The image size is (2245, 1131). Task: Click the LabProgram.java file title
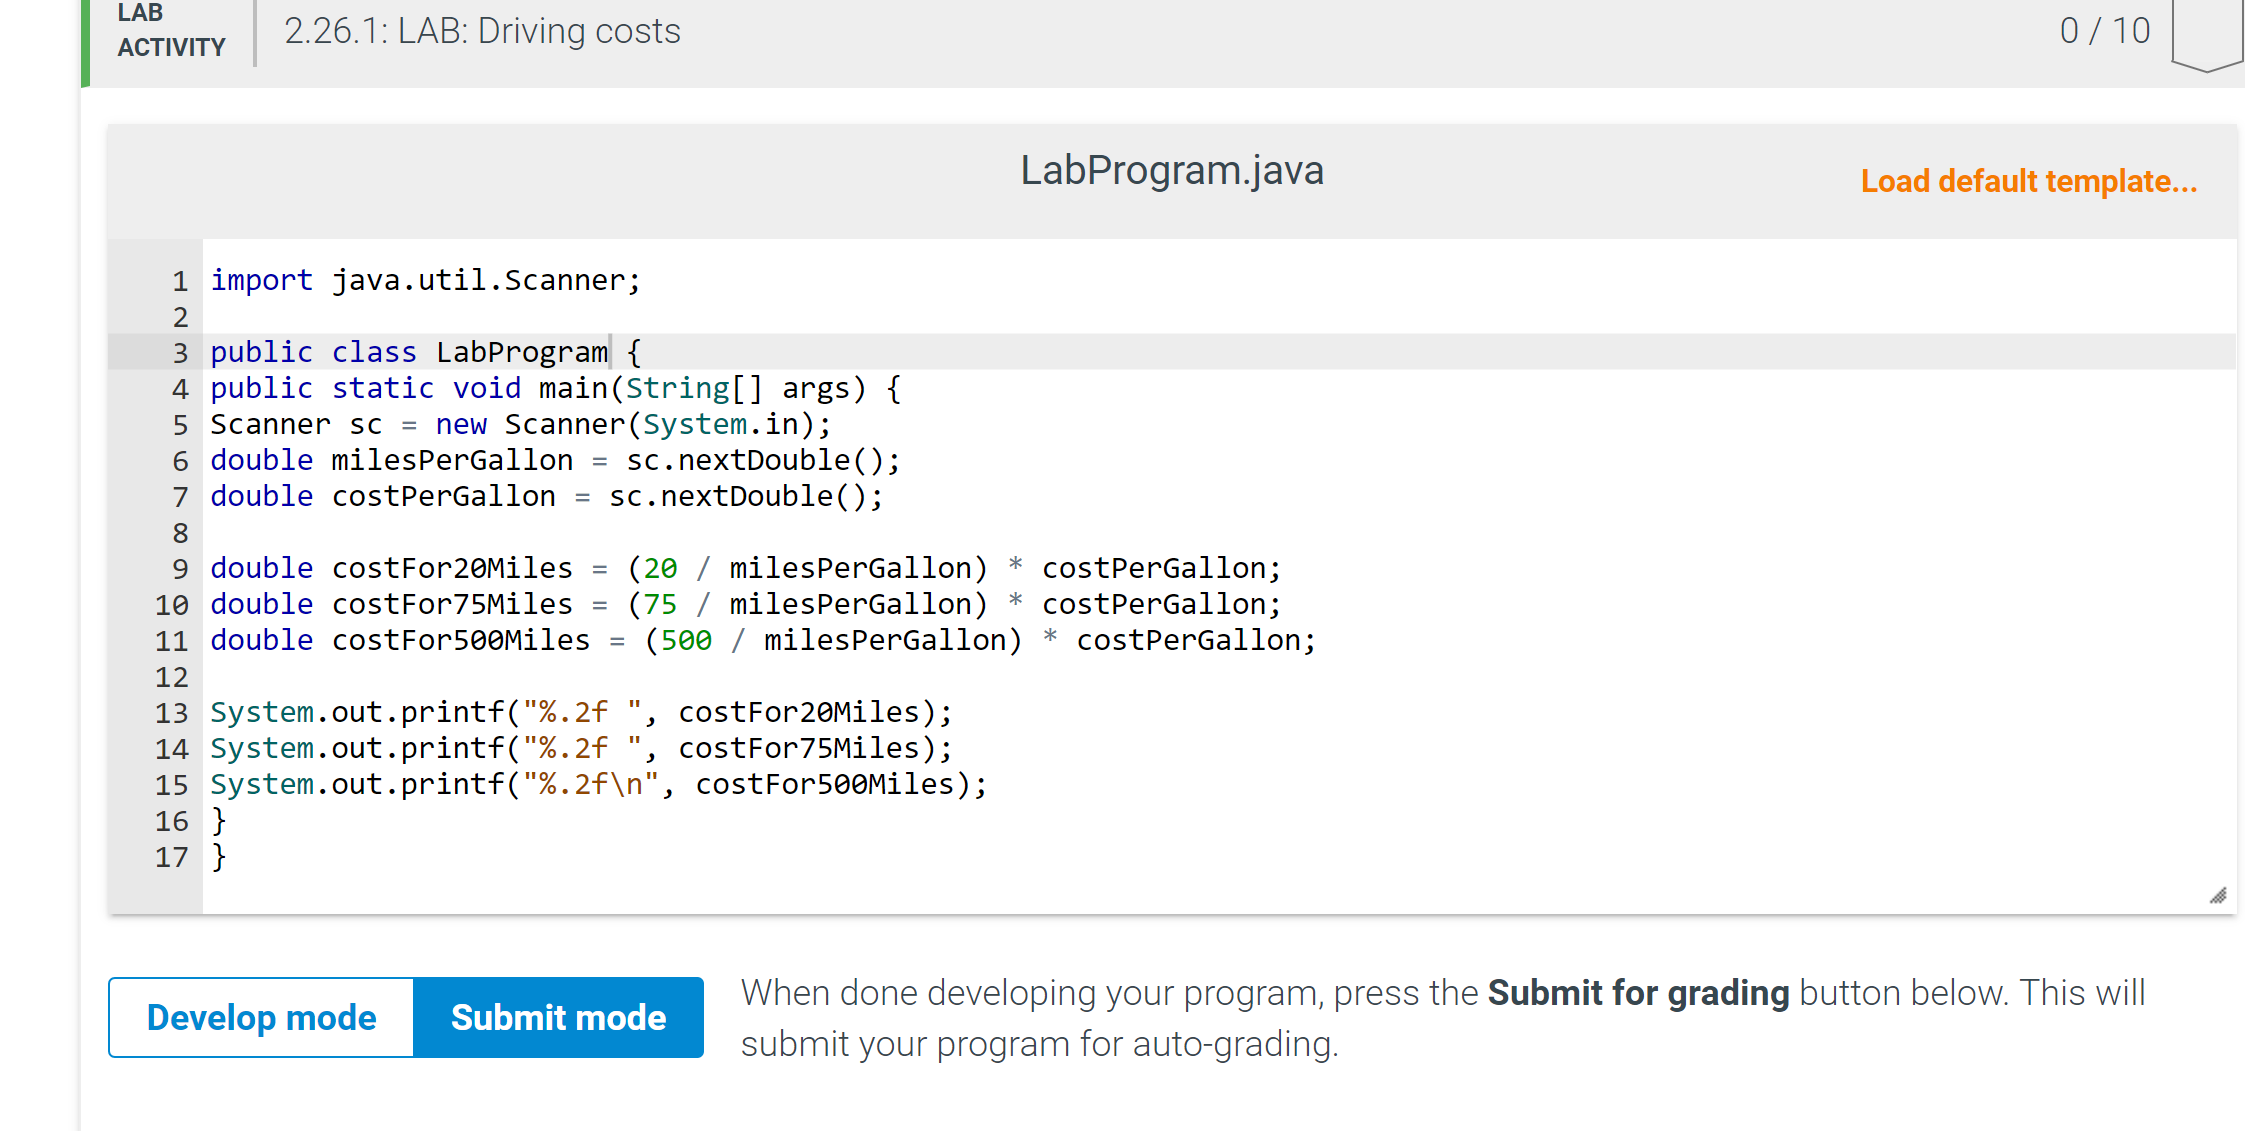(x=1172, y=170)
